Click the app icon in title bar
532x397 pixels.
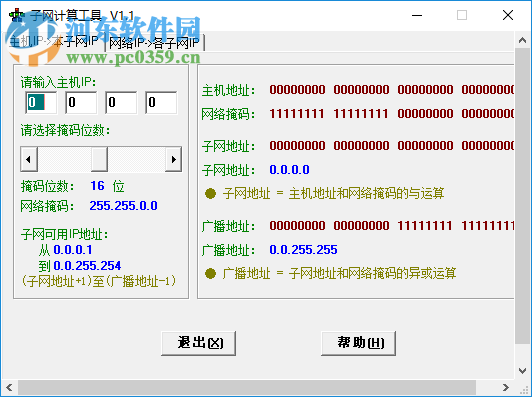point(17,16)
